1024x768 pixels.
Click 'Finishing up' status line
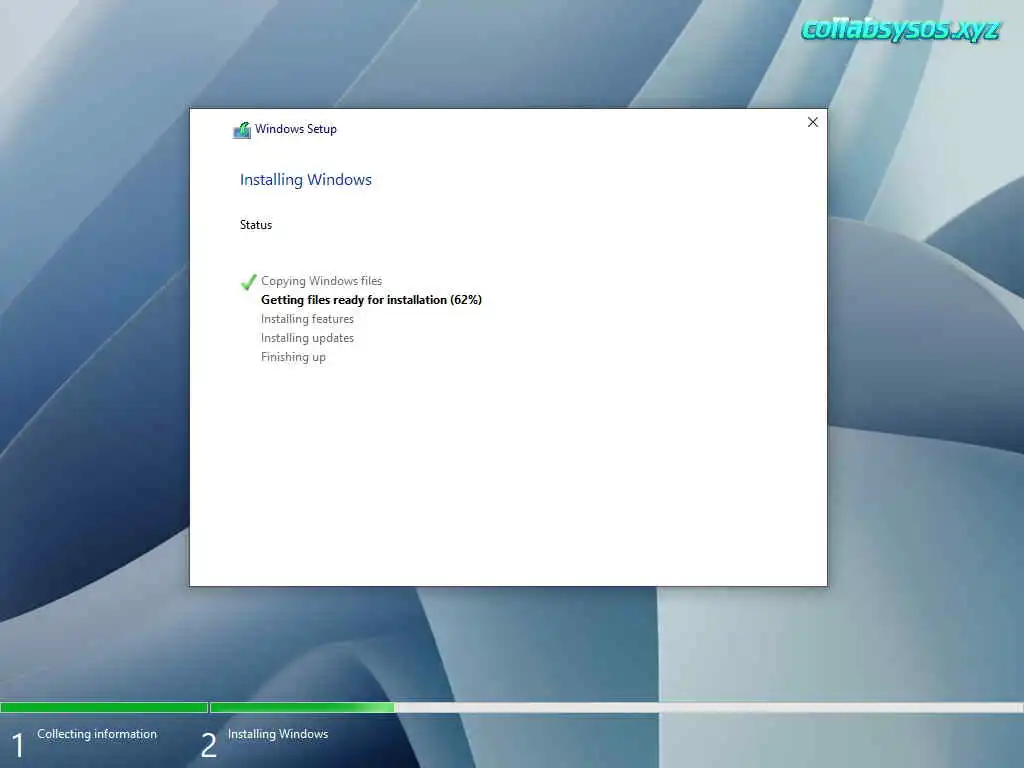click(293, 357)
